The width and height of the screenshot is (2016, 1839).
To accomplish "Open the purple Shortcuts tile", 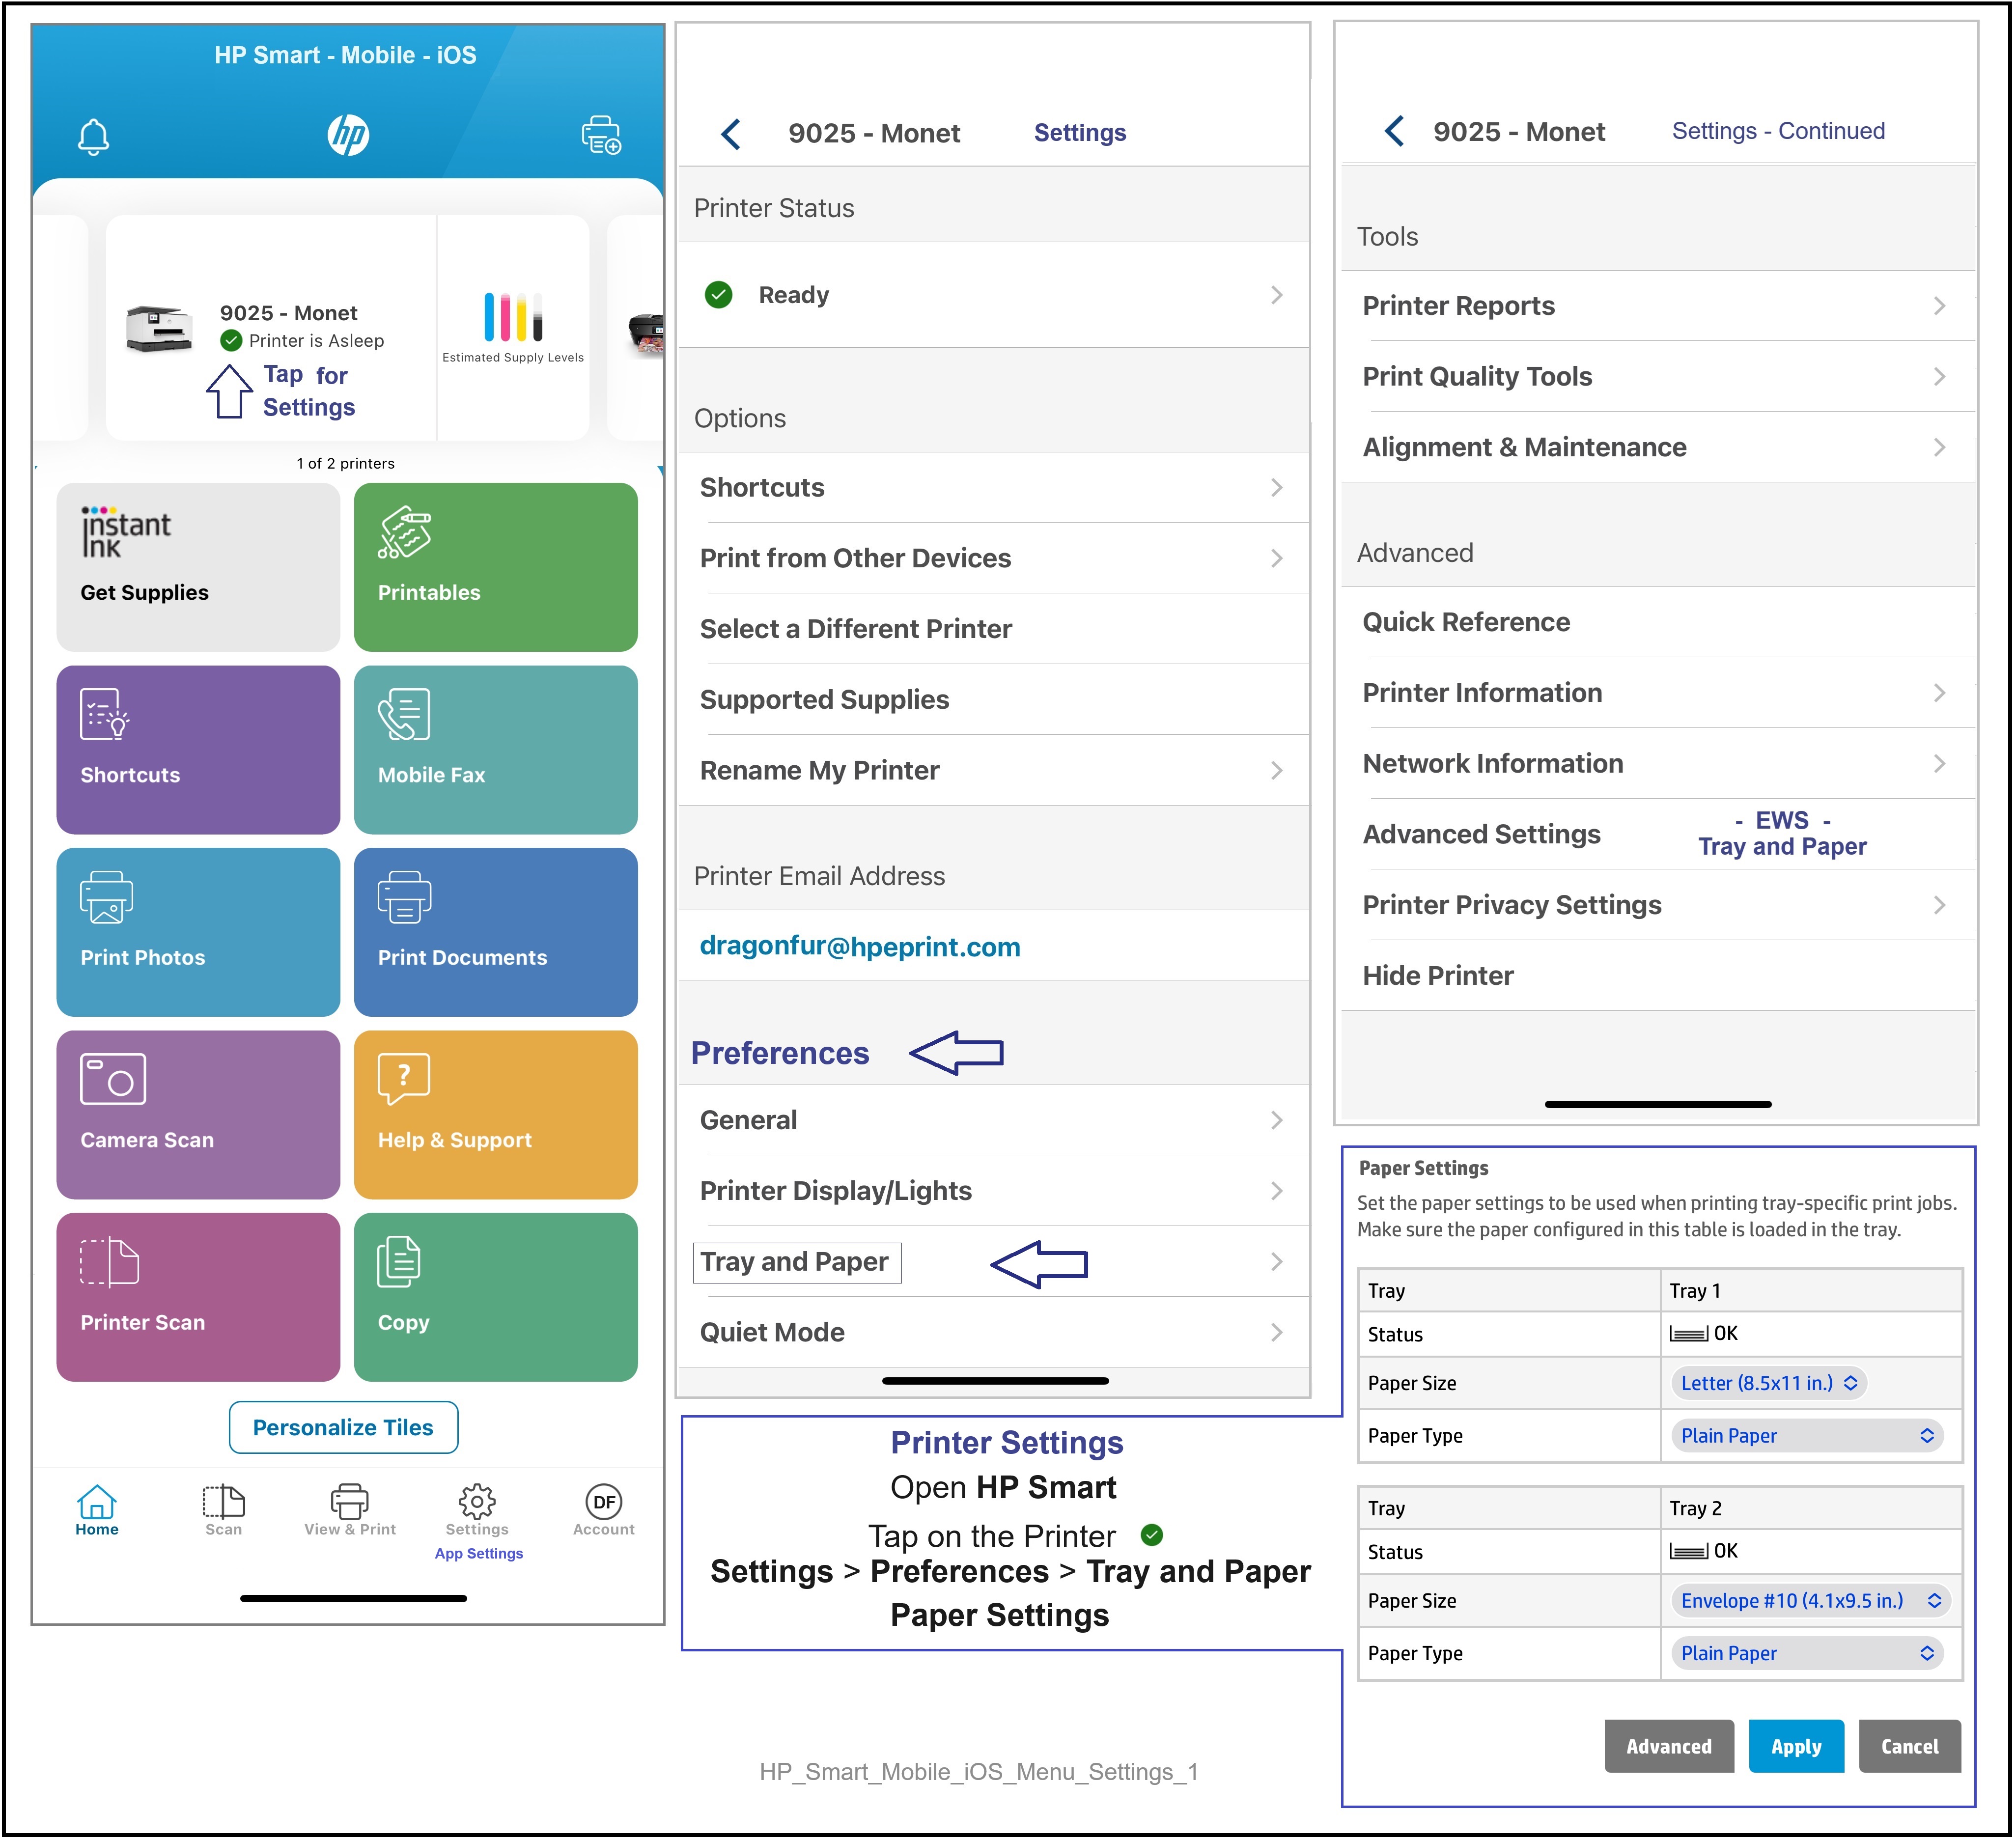I will (x=198, y=750).
